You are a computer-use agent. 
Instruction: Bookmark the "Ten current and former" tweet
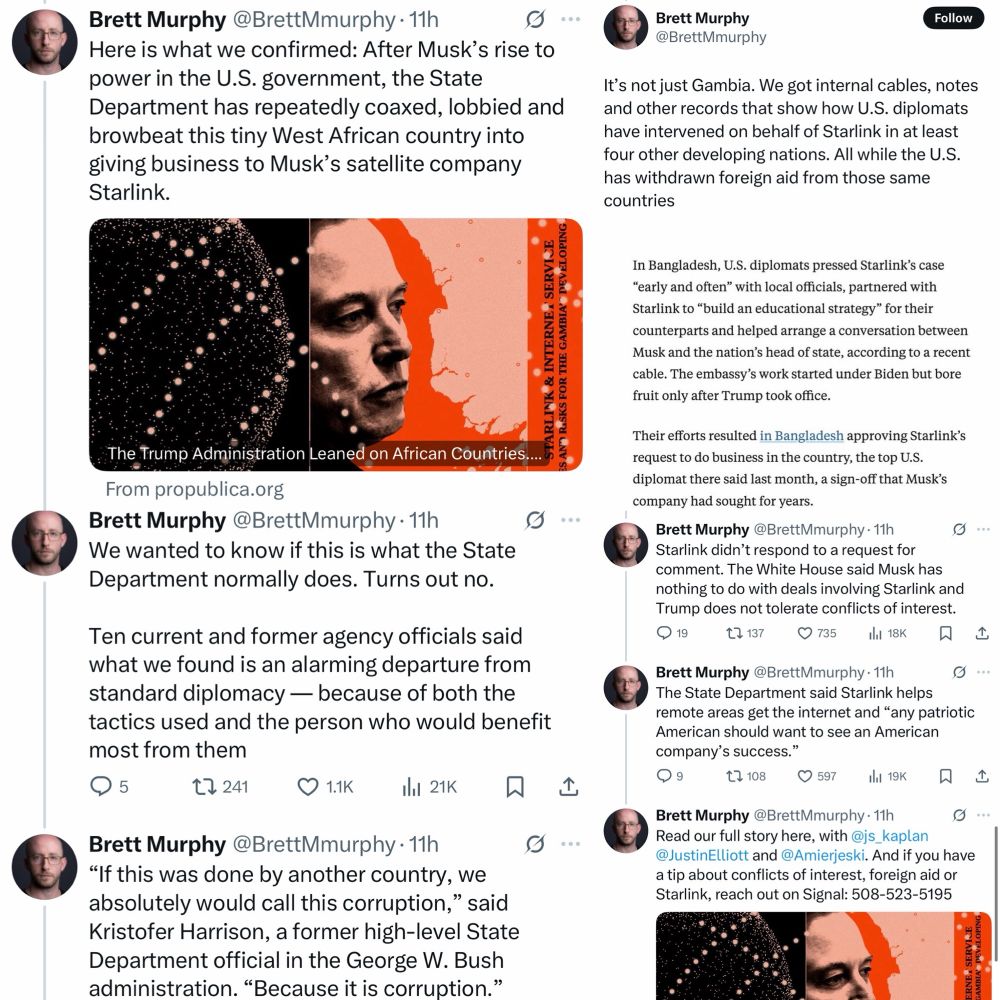515,786
